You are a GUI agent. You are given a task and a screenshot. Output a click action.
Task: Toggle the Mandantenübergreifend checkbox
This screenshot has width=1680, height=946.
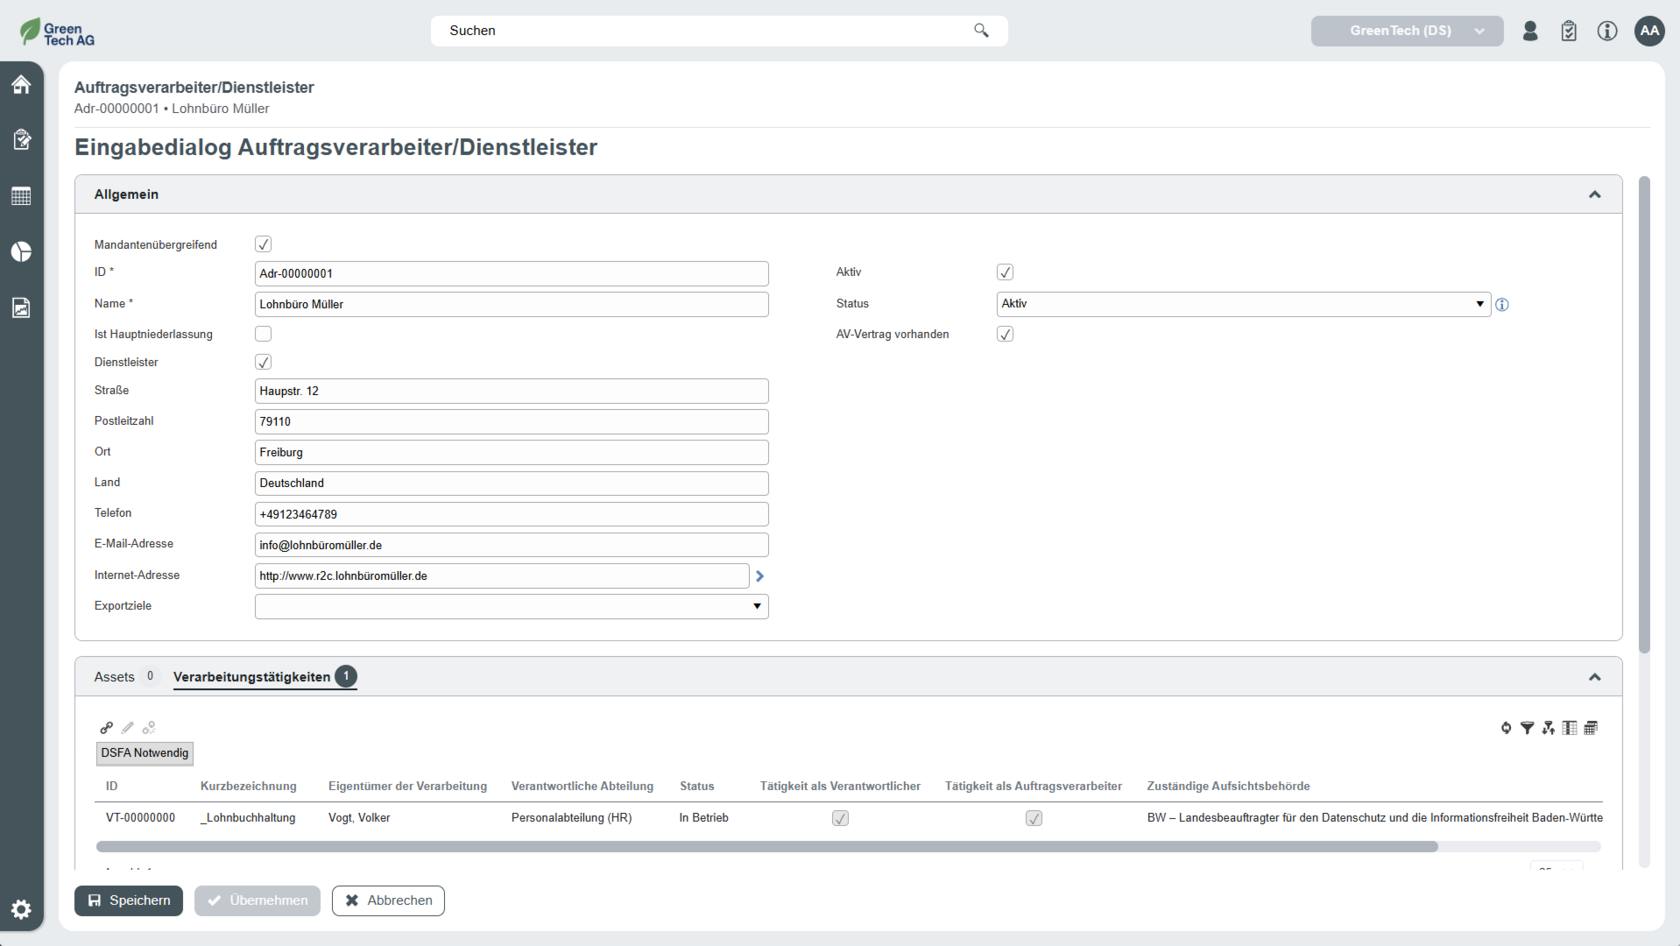pyautogui.click(x=263, y=244)
